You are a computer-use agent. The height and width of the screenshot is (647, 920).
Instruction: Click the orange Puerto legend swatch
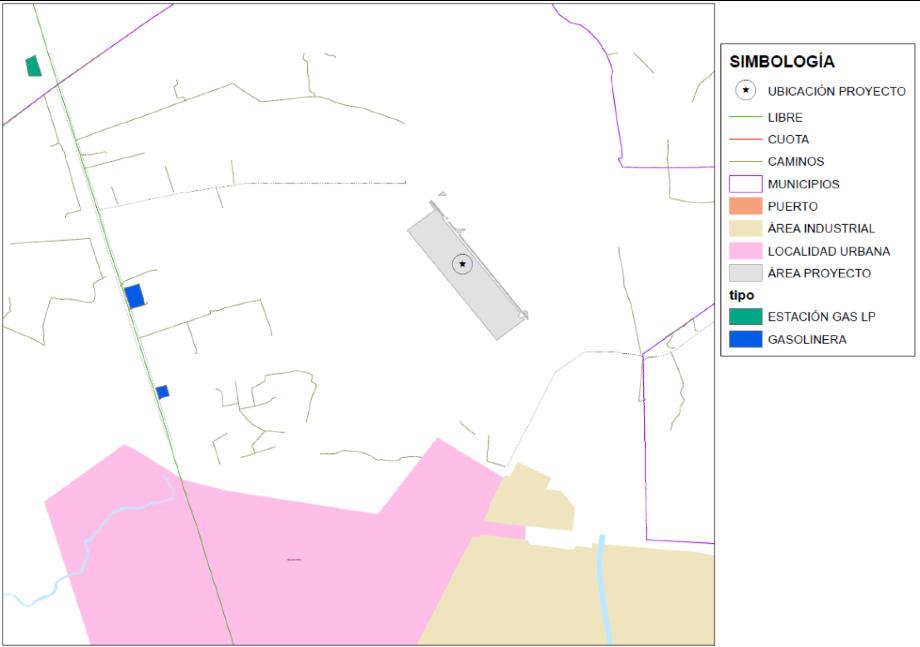coord(745,206)
